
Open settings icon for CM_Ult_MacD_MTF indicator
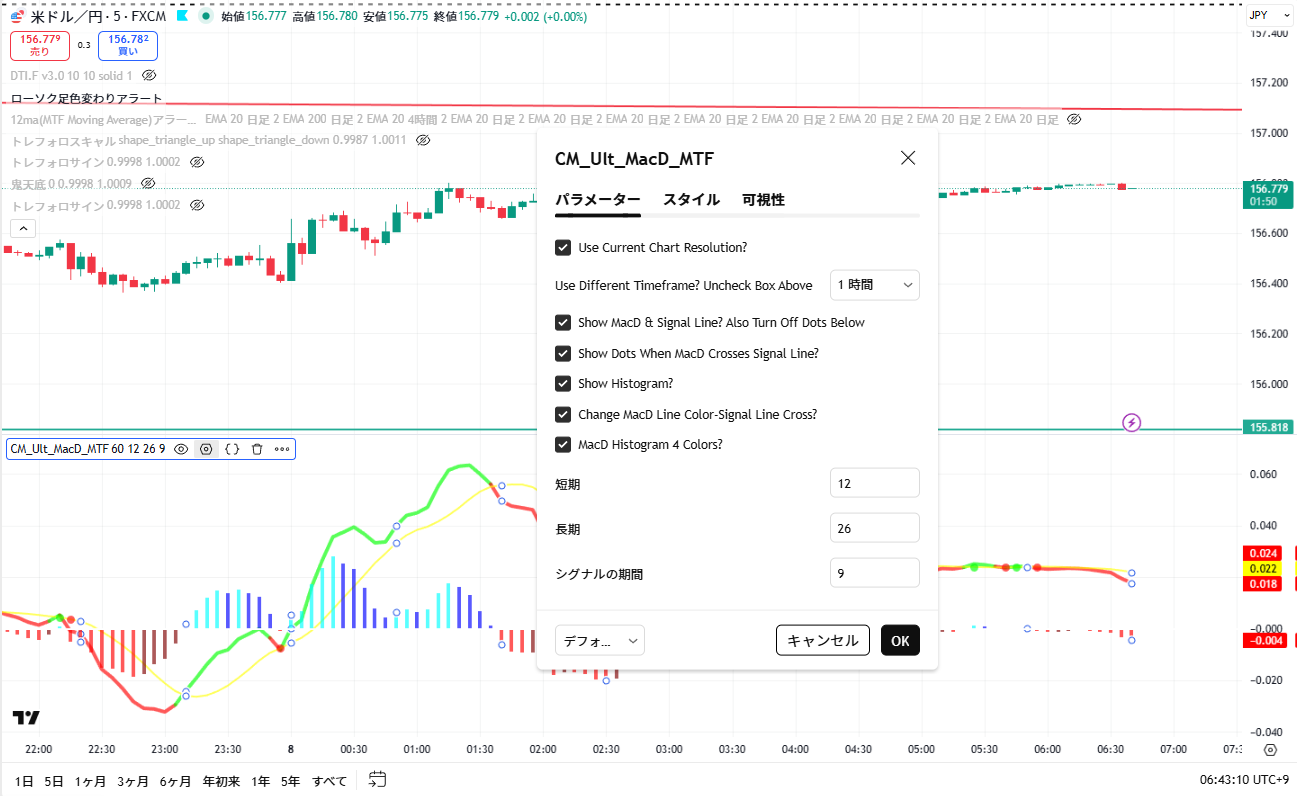tap(206, 450)
